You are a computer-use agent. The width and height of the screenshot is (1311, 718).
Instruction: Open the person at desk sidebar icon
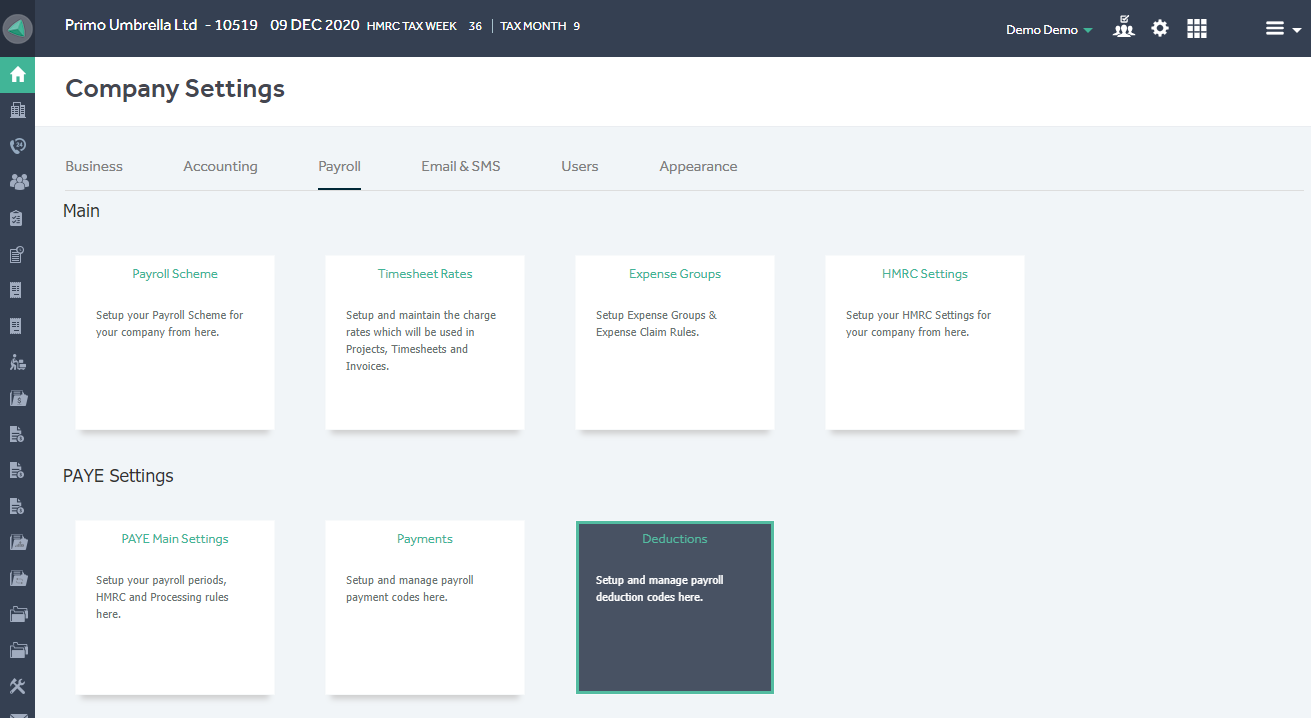click(x=17, y=362)
